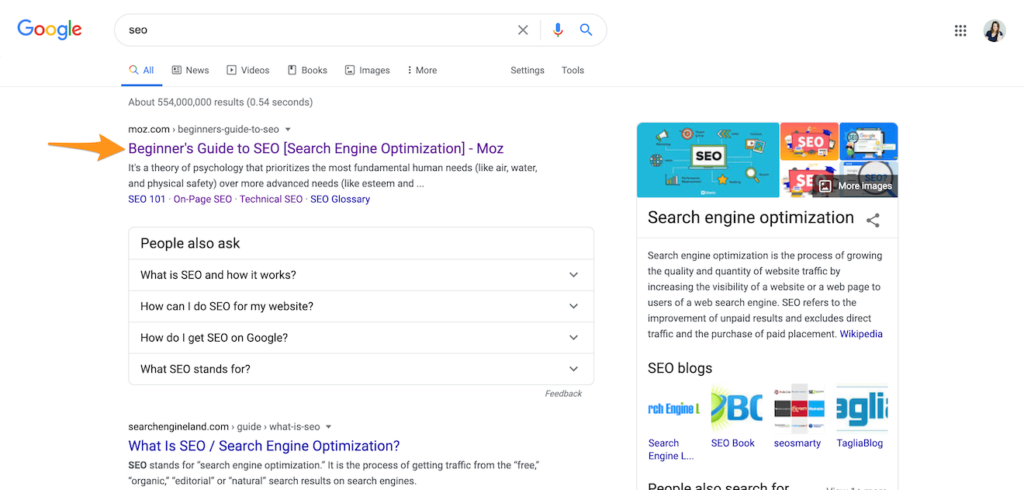Open TagliaBlog blog thumbnail
The width and height of the screenshot is (1024, 490).
click(x=862, y=409)
